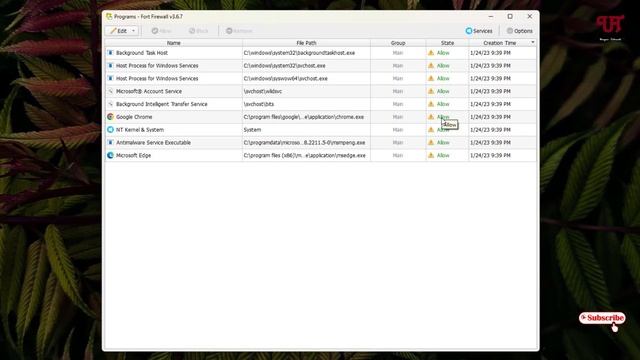Select Background Intelligent Transfer Service name
This screenshot has height=360, width=640.
pos(162,104)
